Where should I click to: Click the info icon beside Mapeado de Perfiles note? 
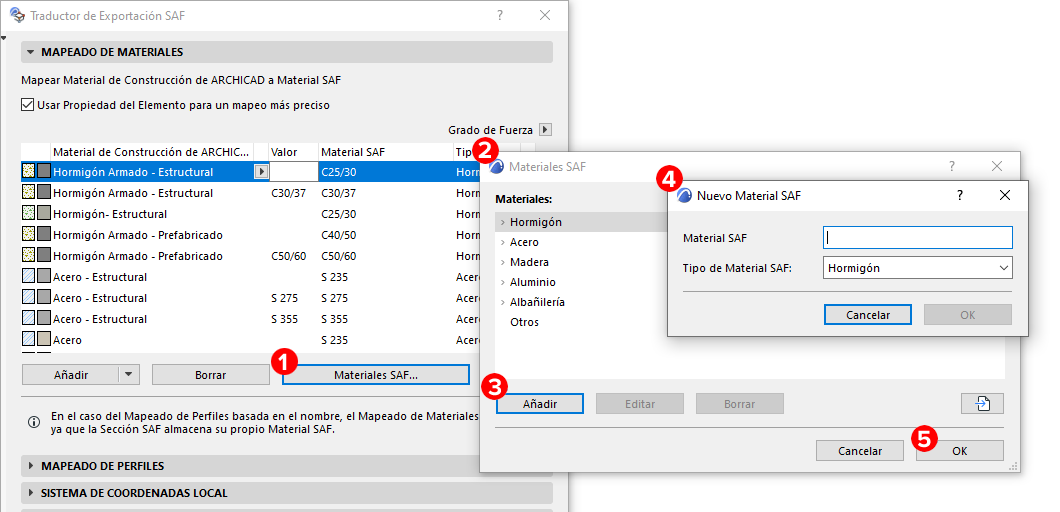tap(33, 422)
